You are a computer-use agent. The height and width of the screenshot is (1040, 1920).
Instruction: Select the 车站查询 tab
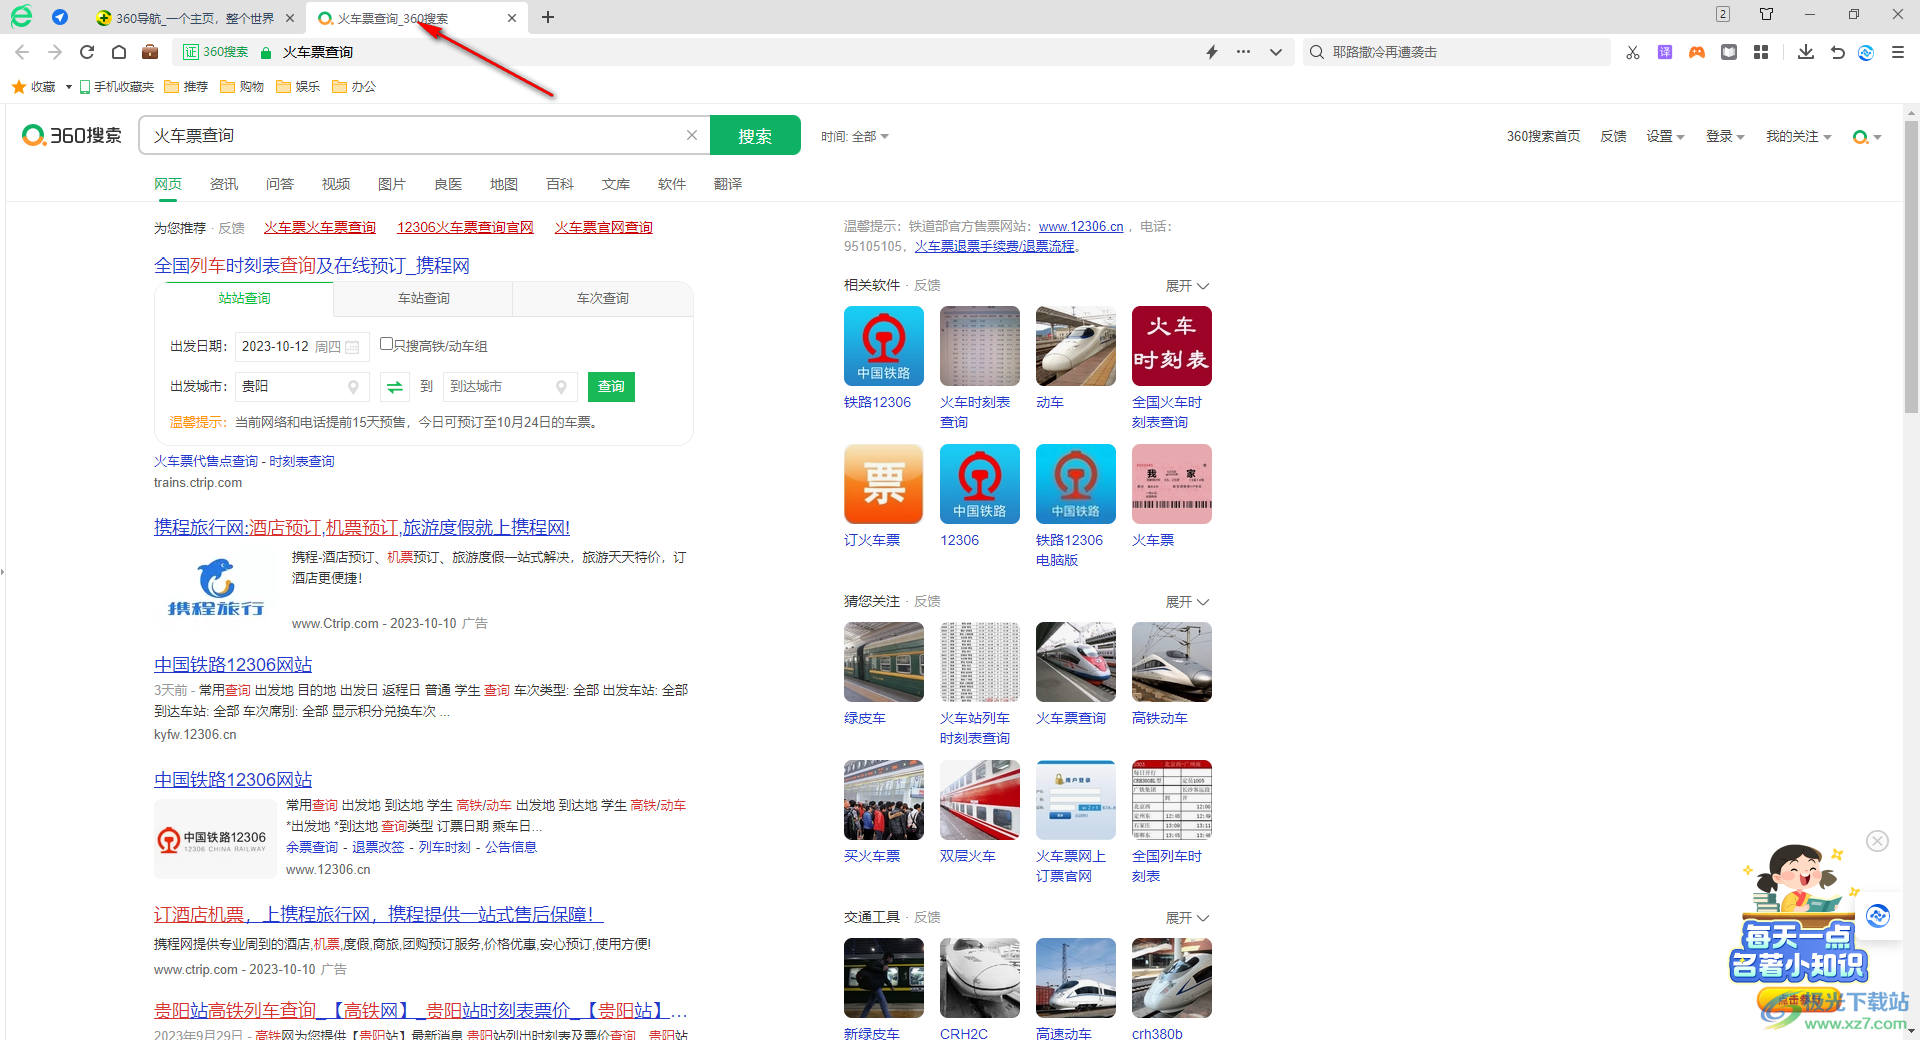point(423,298)
